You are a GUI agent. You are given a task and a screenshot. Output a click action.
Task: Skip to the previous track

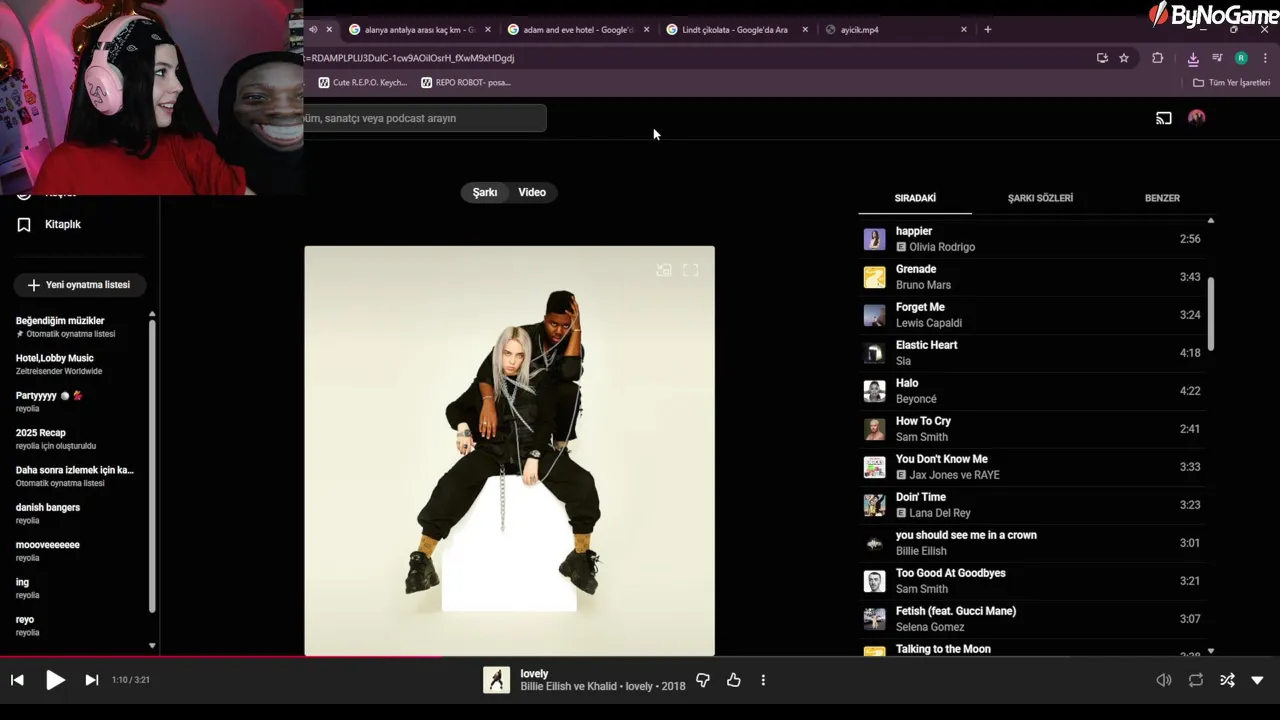pos(17,680)
